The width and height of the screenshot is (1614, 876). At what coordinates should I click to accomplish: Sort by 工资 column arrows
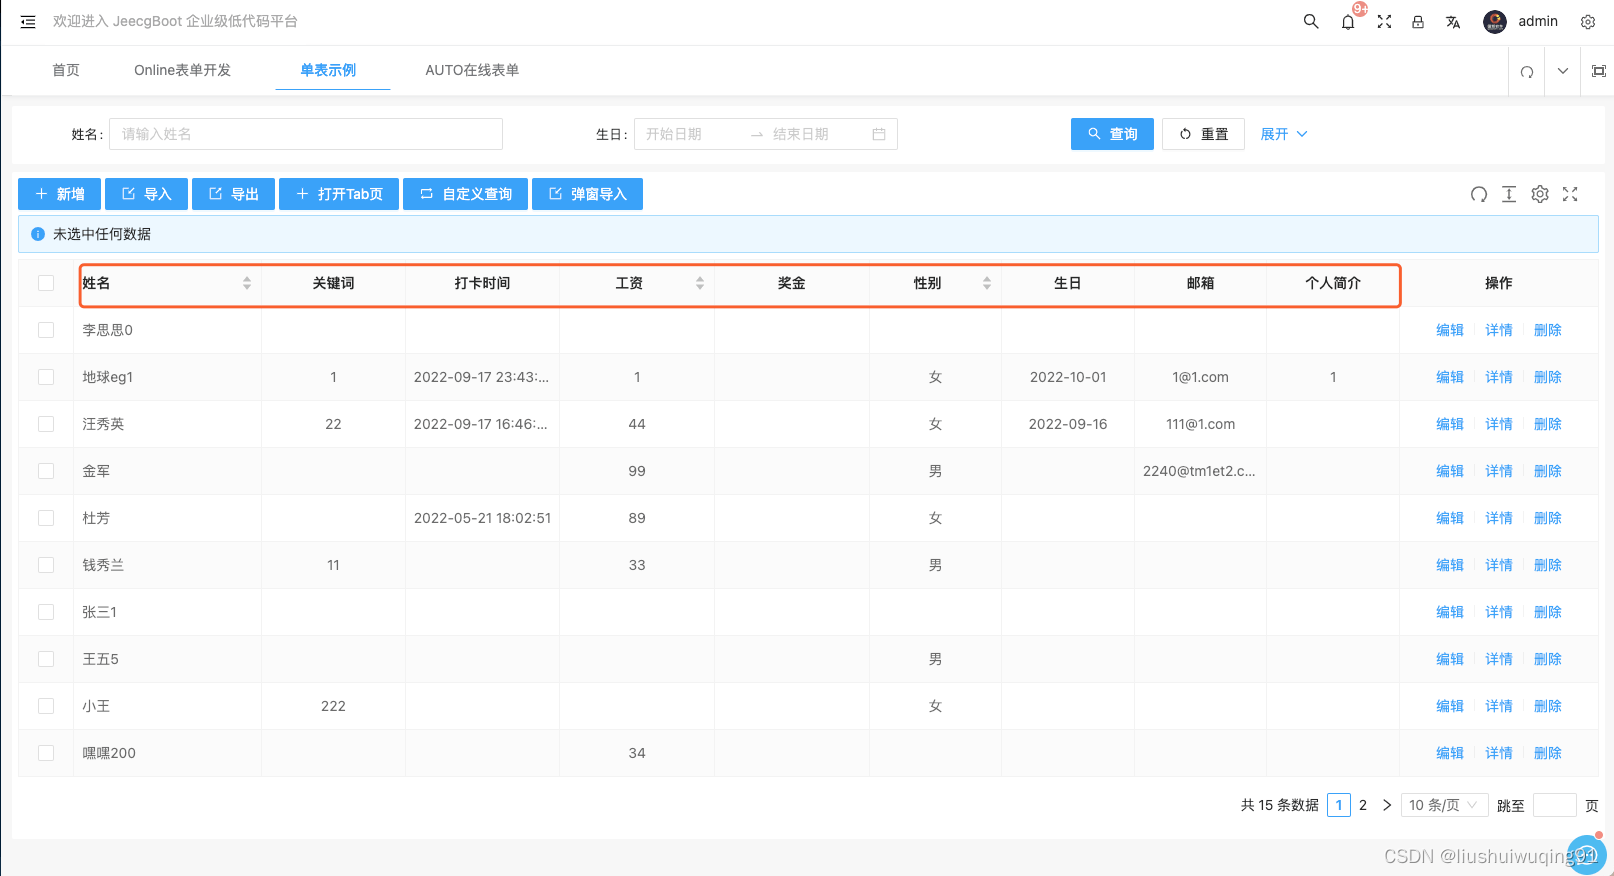point(700,283)
